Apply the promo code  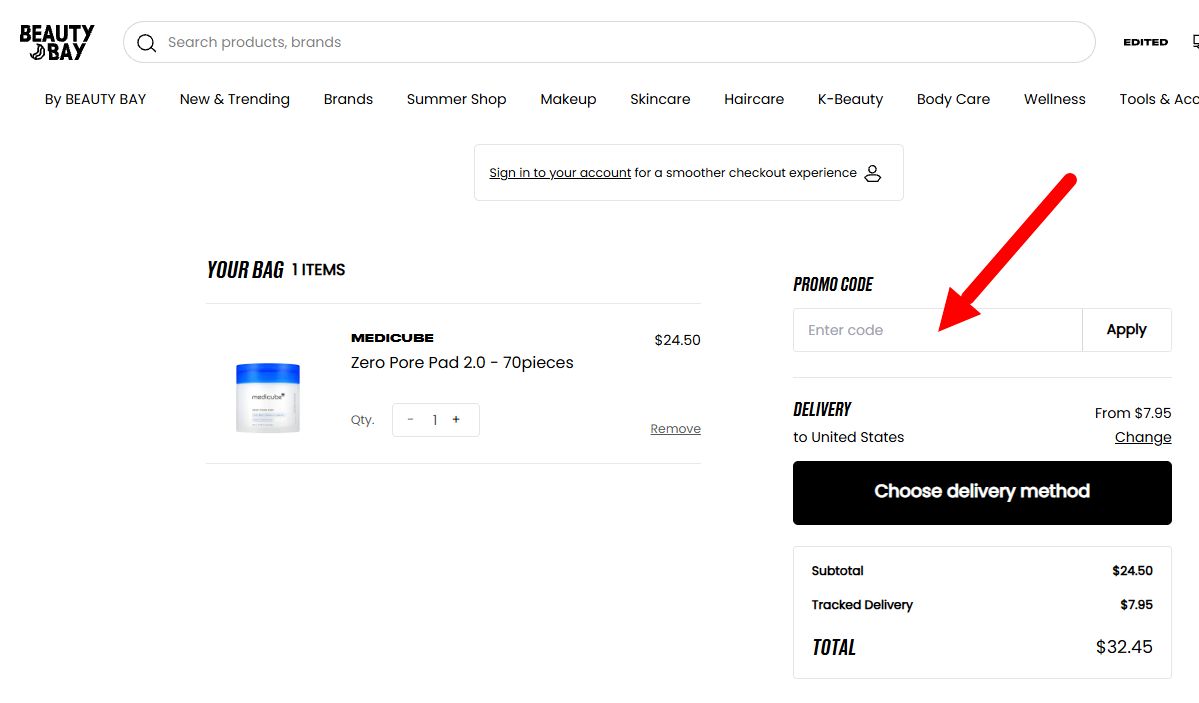click(x=1126, y=330)
